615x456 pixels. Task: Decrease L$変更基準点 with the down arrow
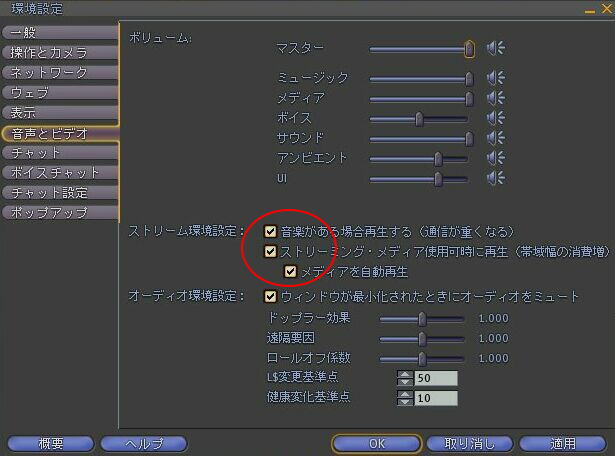[x=405, y=382]
